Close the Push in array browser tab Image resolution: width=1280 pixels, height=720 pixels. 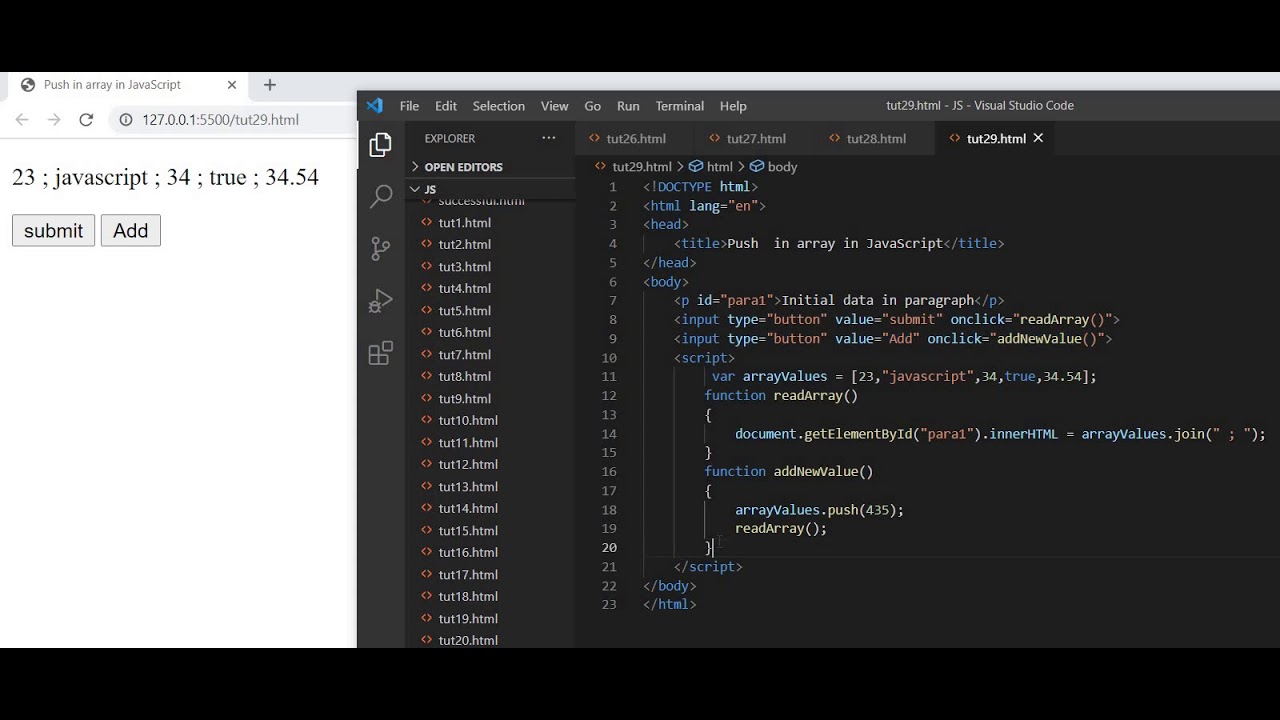tap(232, 85)
